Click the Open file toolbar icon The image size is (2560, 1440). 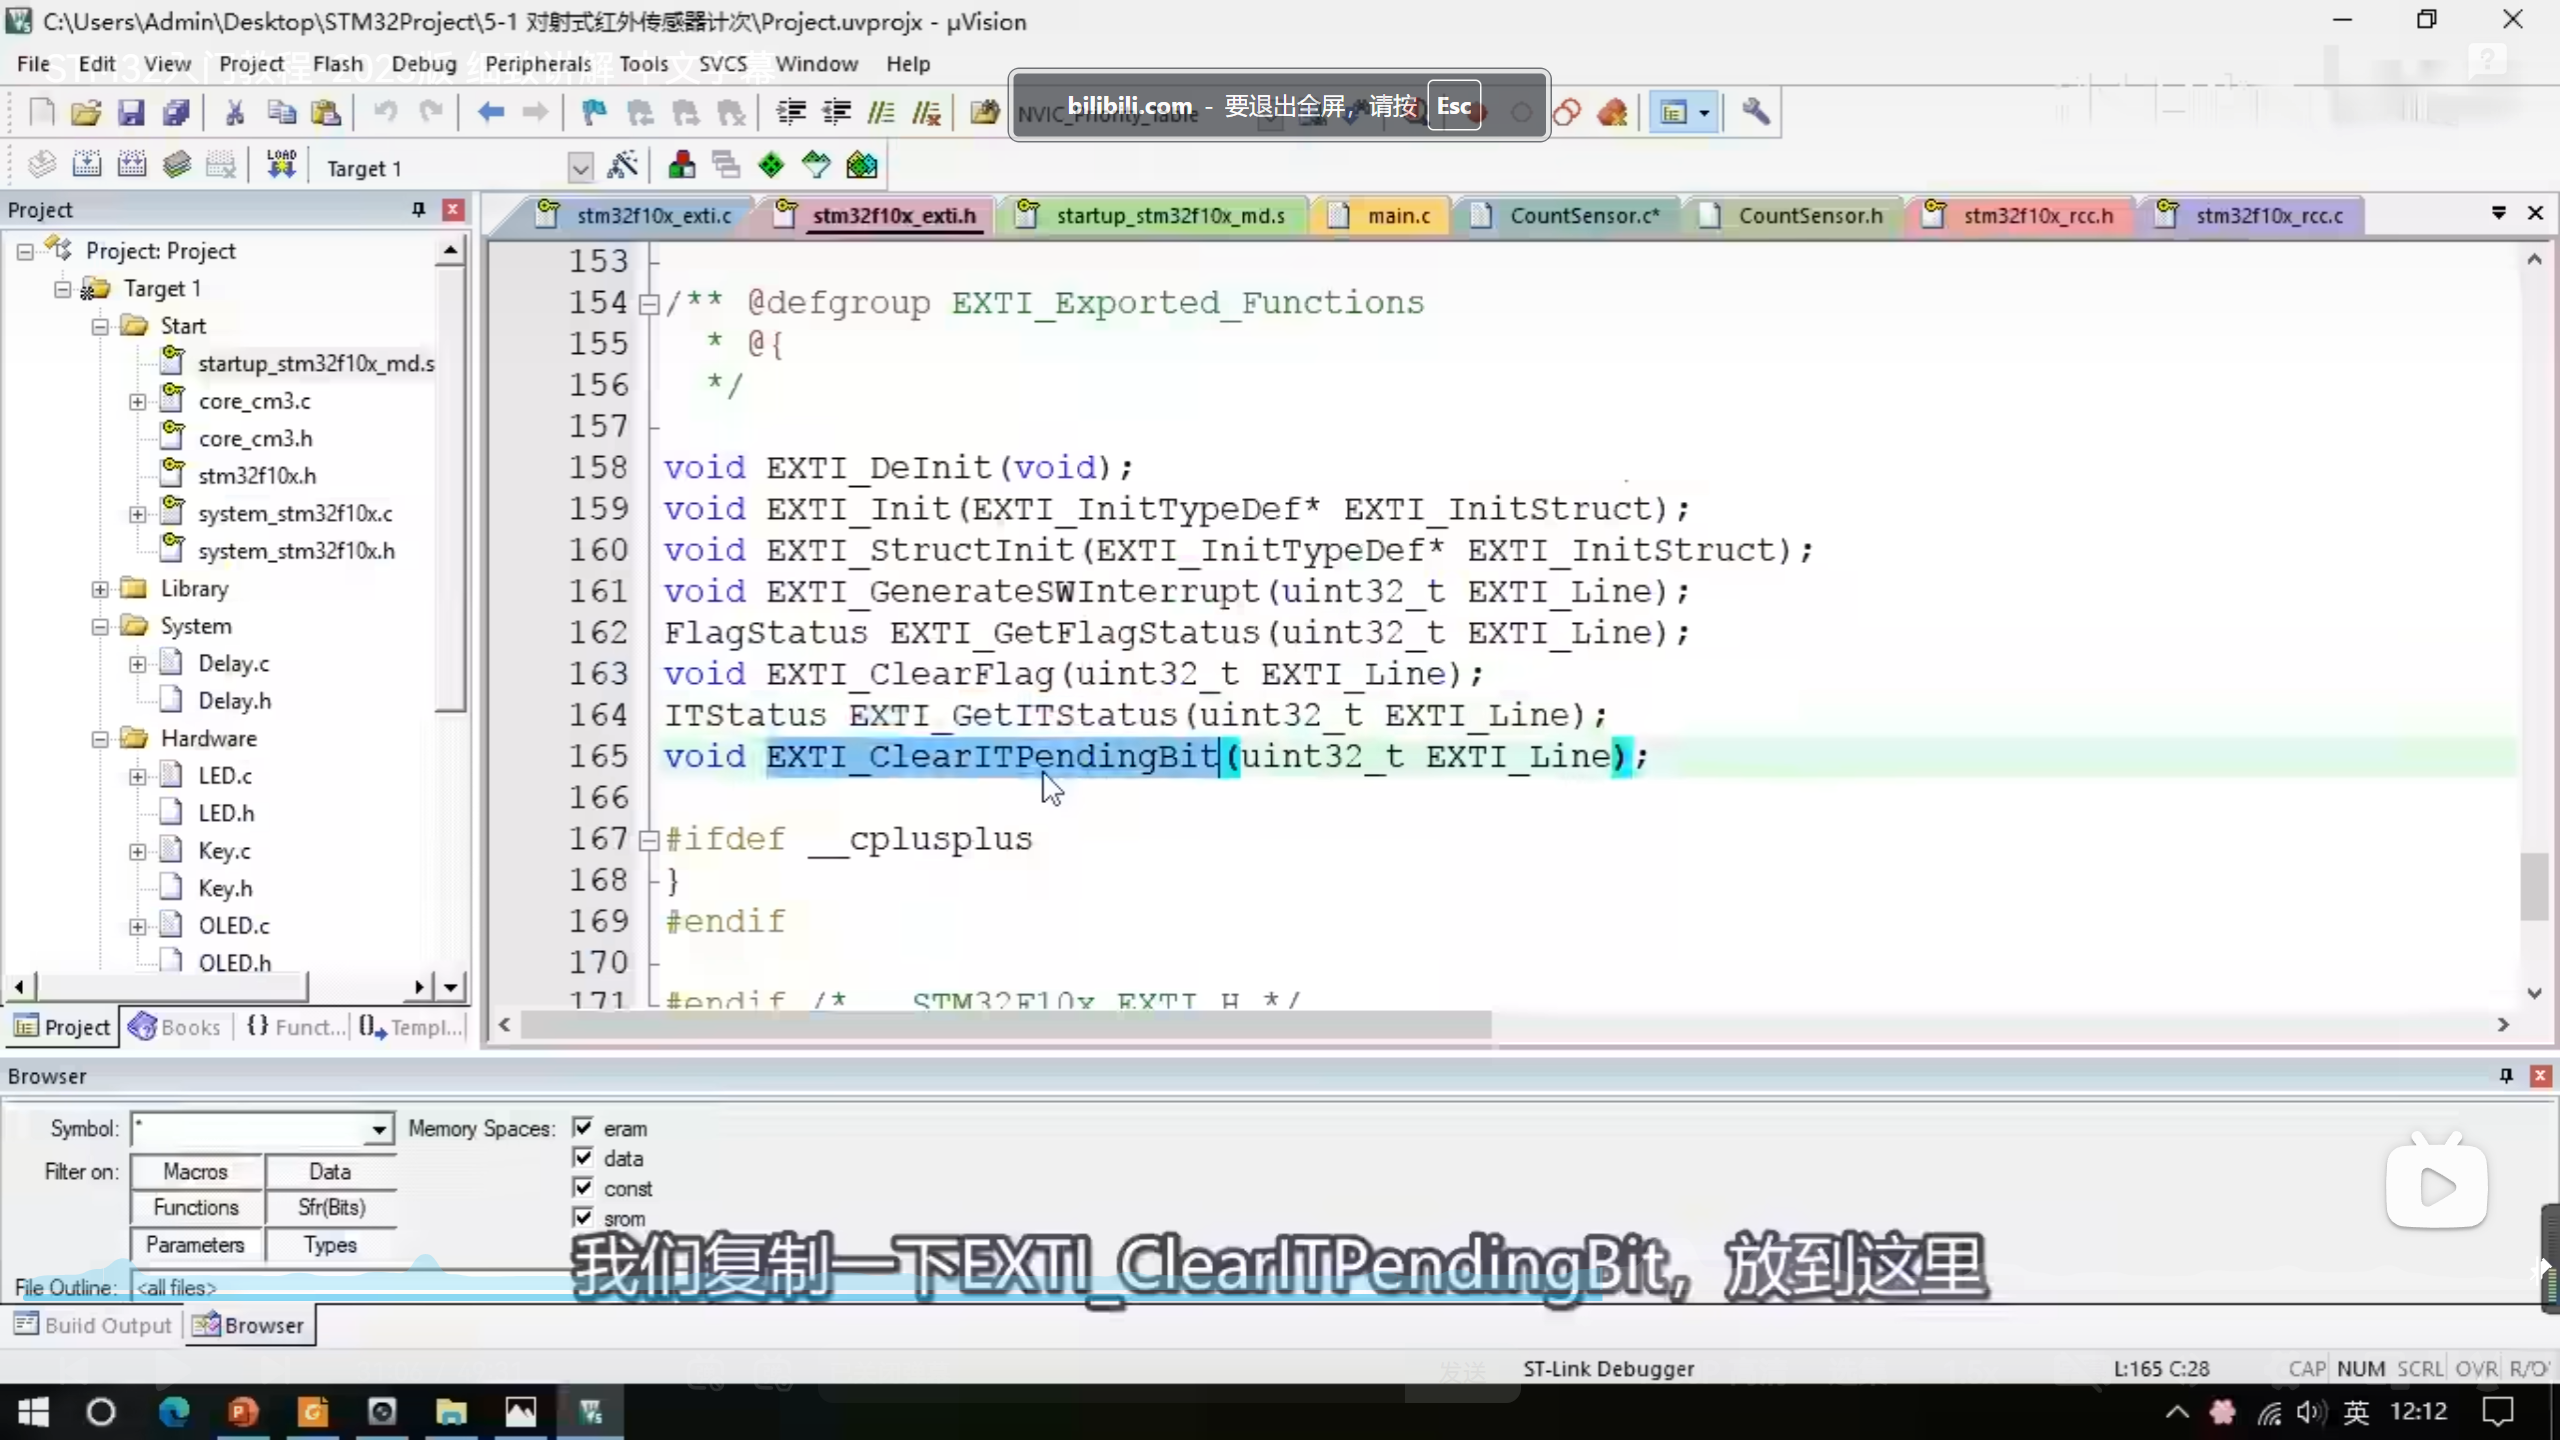point(86,113)
